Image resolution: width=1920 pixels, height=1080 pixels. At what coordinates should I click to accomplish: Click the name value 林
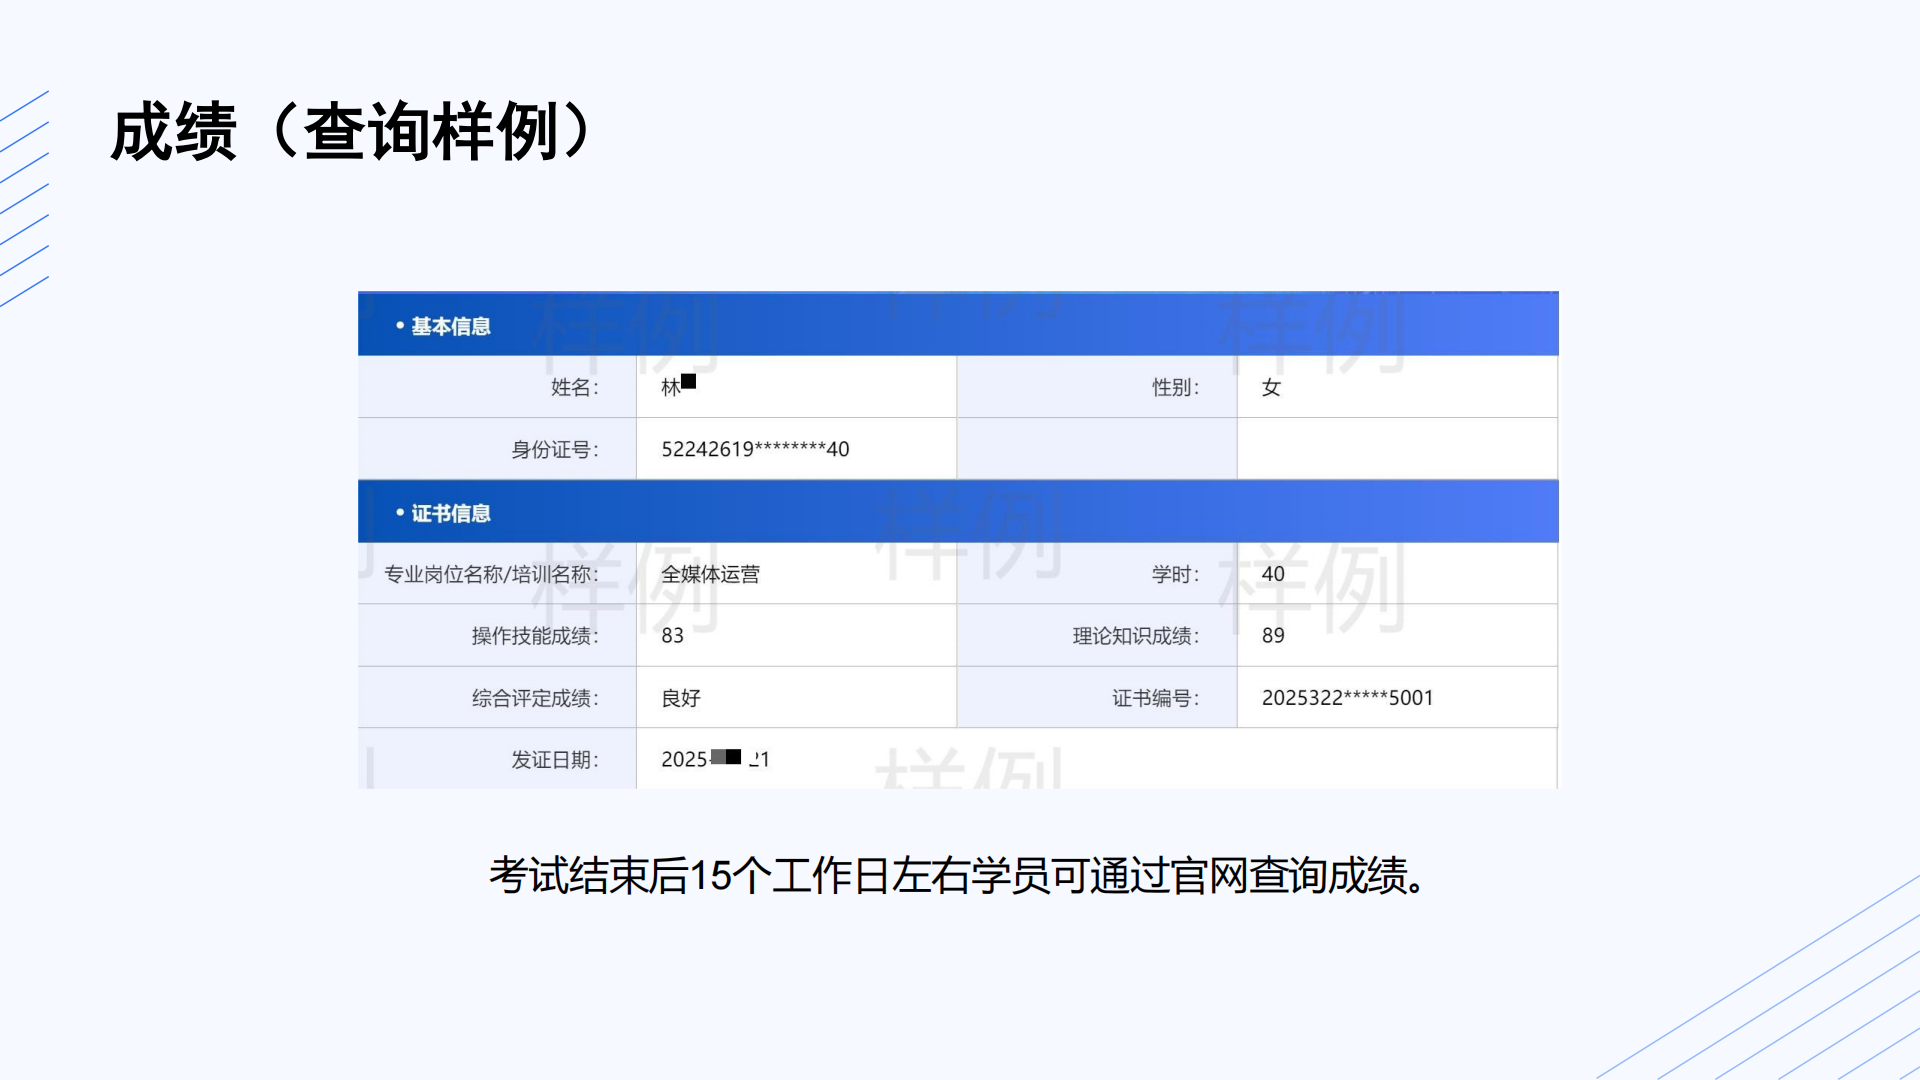point(678,386)
